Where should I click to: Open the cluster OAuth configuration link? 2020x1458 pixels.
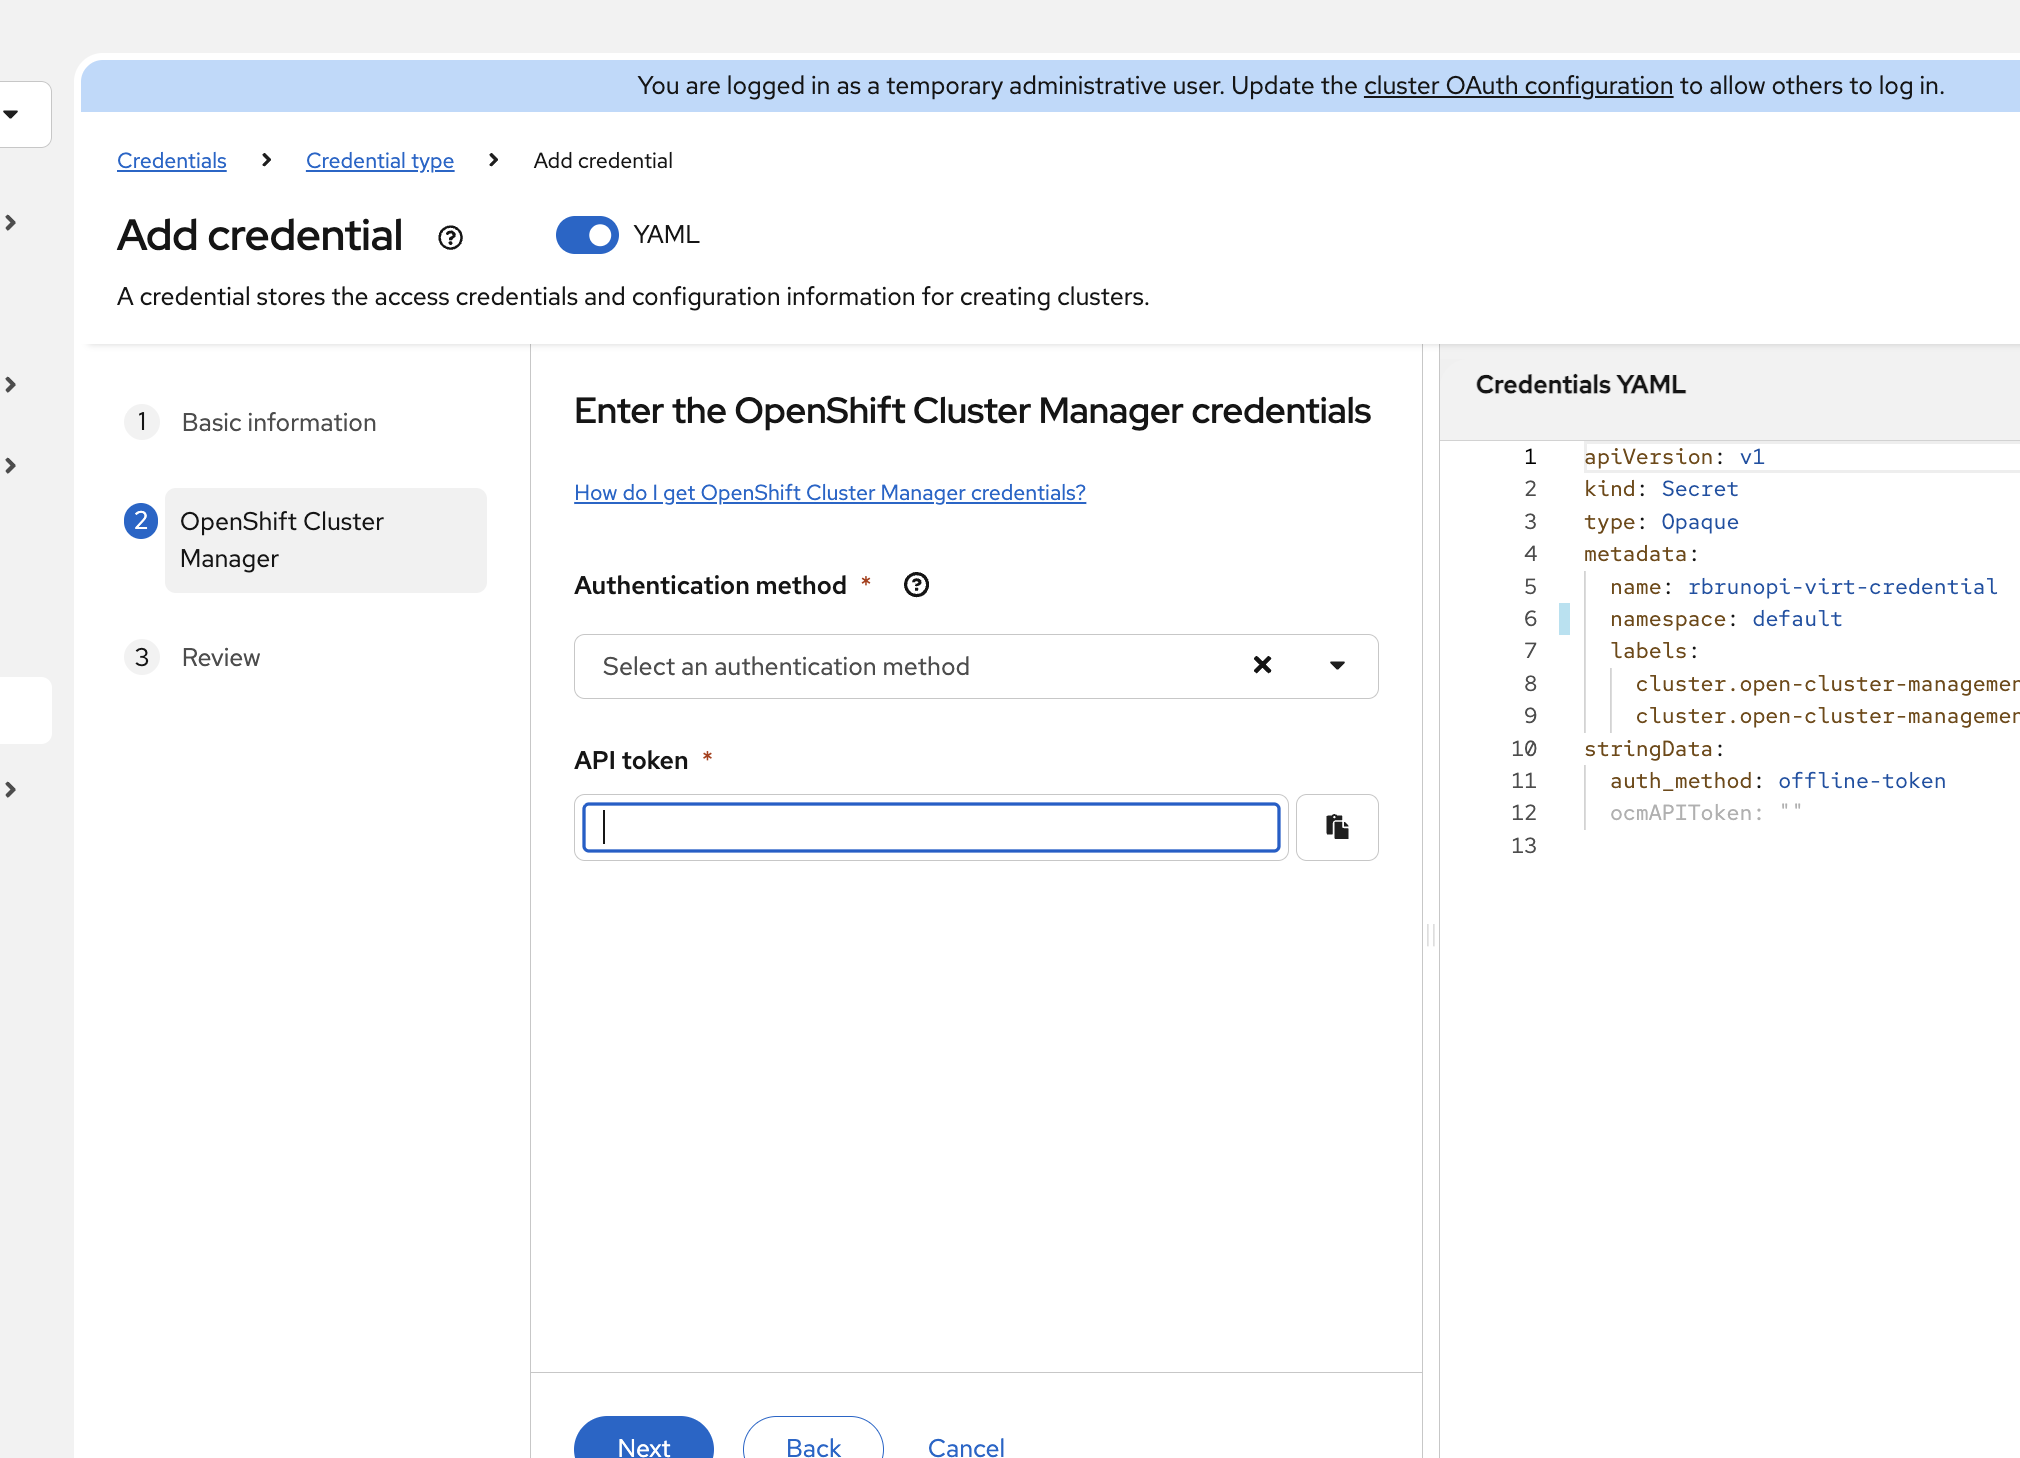coord(1517,86)
